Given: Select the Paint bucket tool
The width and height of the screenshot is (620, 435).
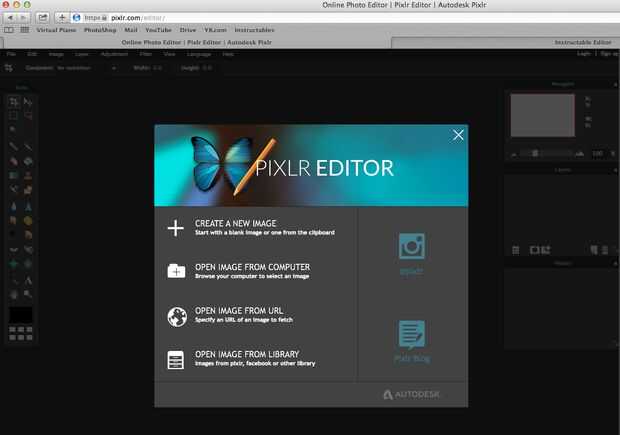Looking at the screenshot, I should [x=28, y=161].
